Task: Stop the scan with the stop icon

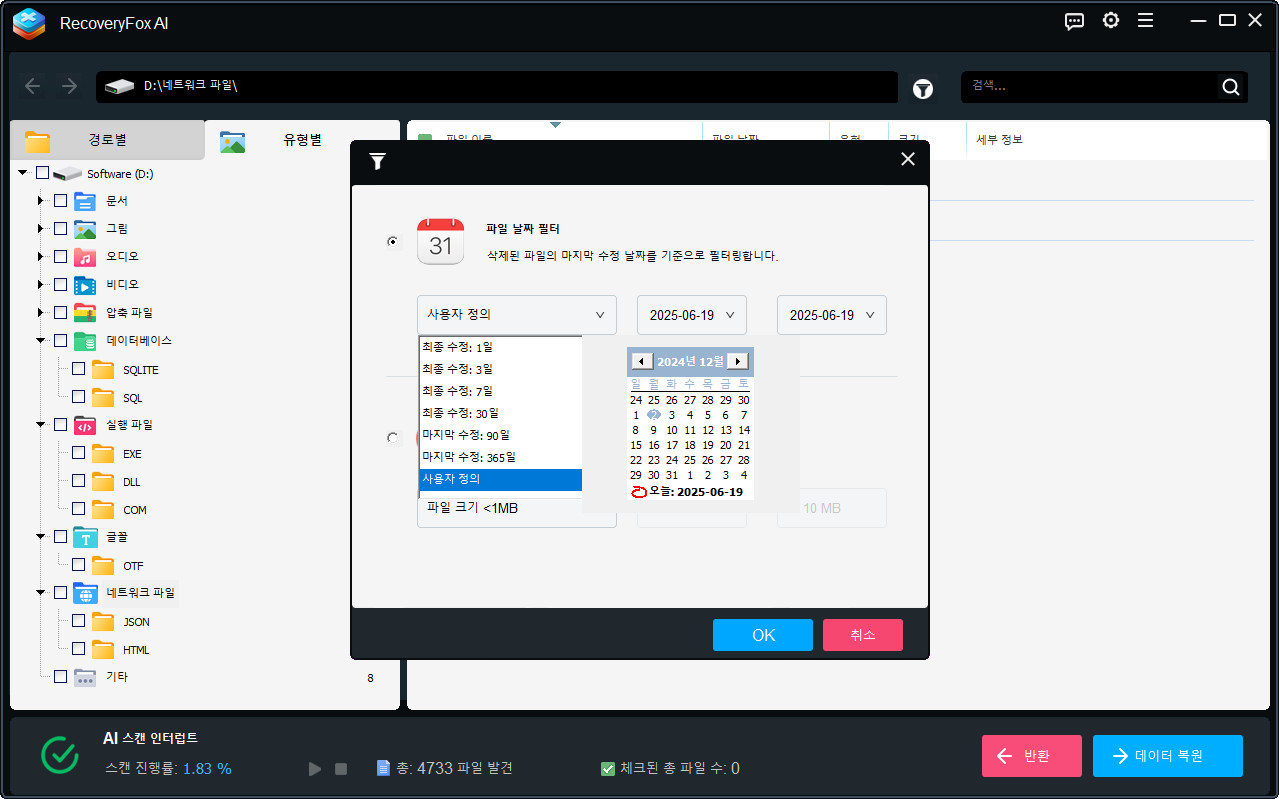Action: [340, 768]
